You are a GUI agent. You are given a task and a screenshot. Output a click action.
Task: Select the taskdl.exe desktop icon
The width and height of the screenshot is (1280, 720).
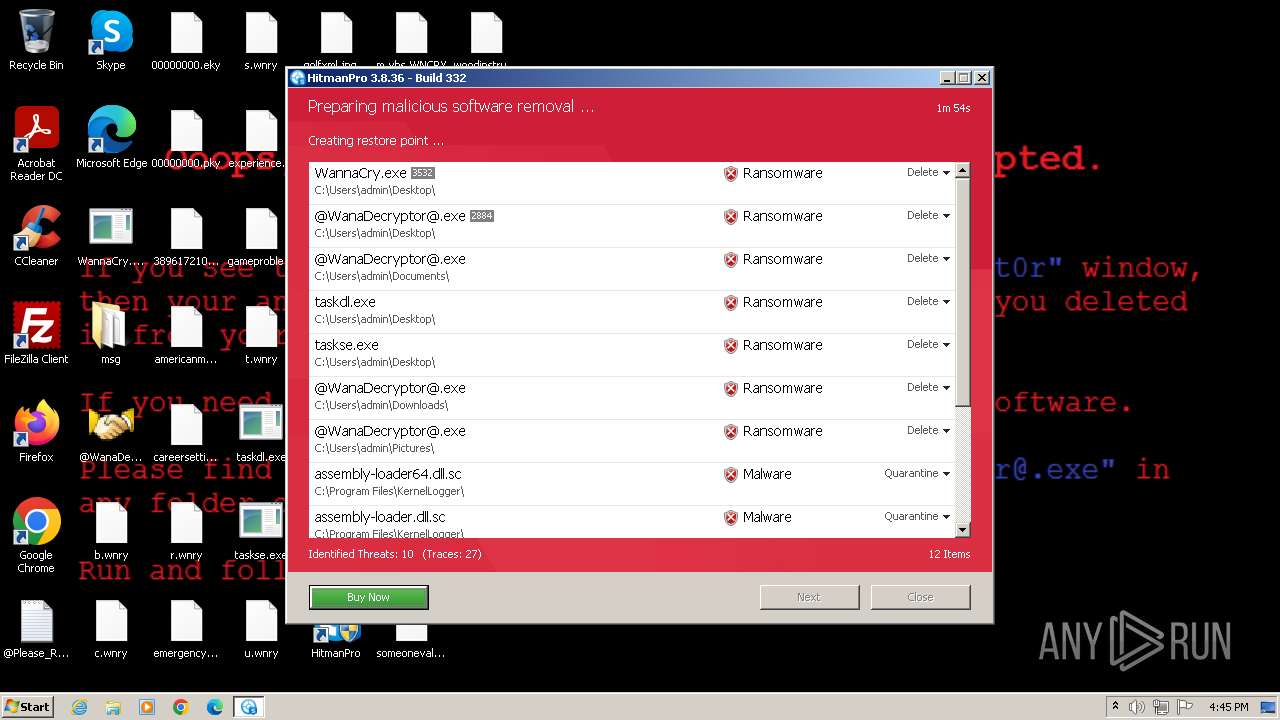(261, 432)
